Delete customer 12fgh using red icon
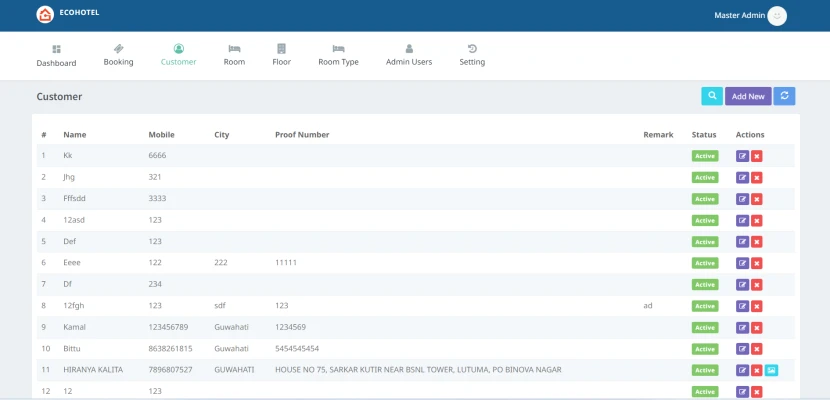 click(x=757, y=306)
